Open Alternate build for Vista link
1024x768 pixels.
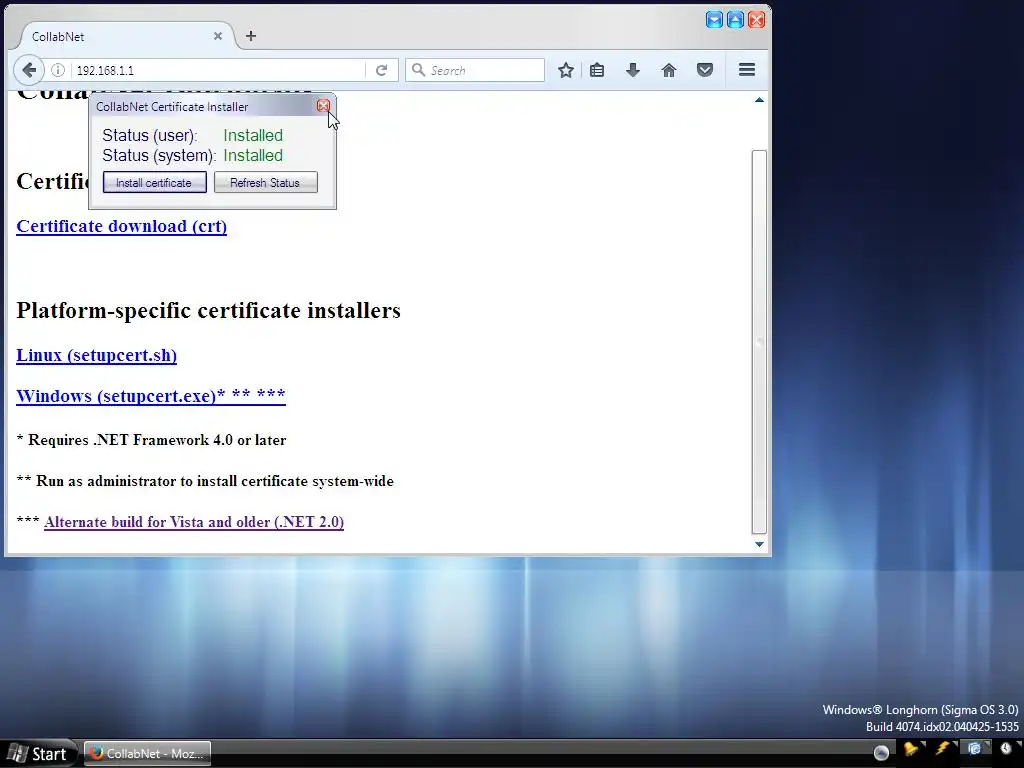point(194,522)
